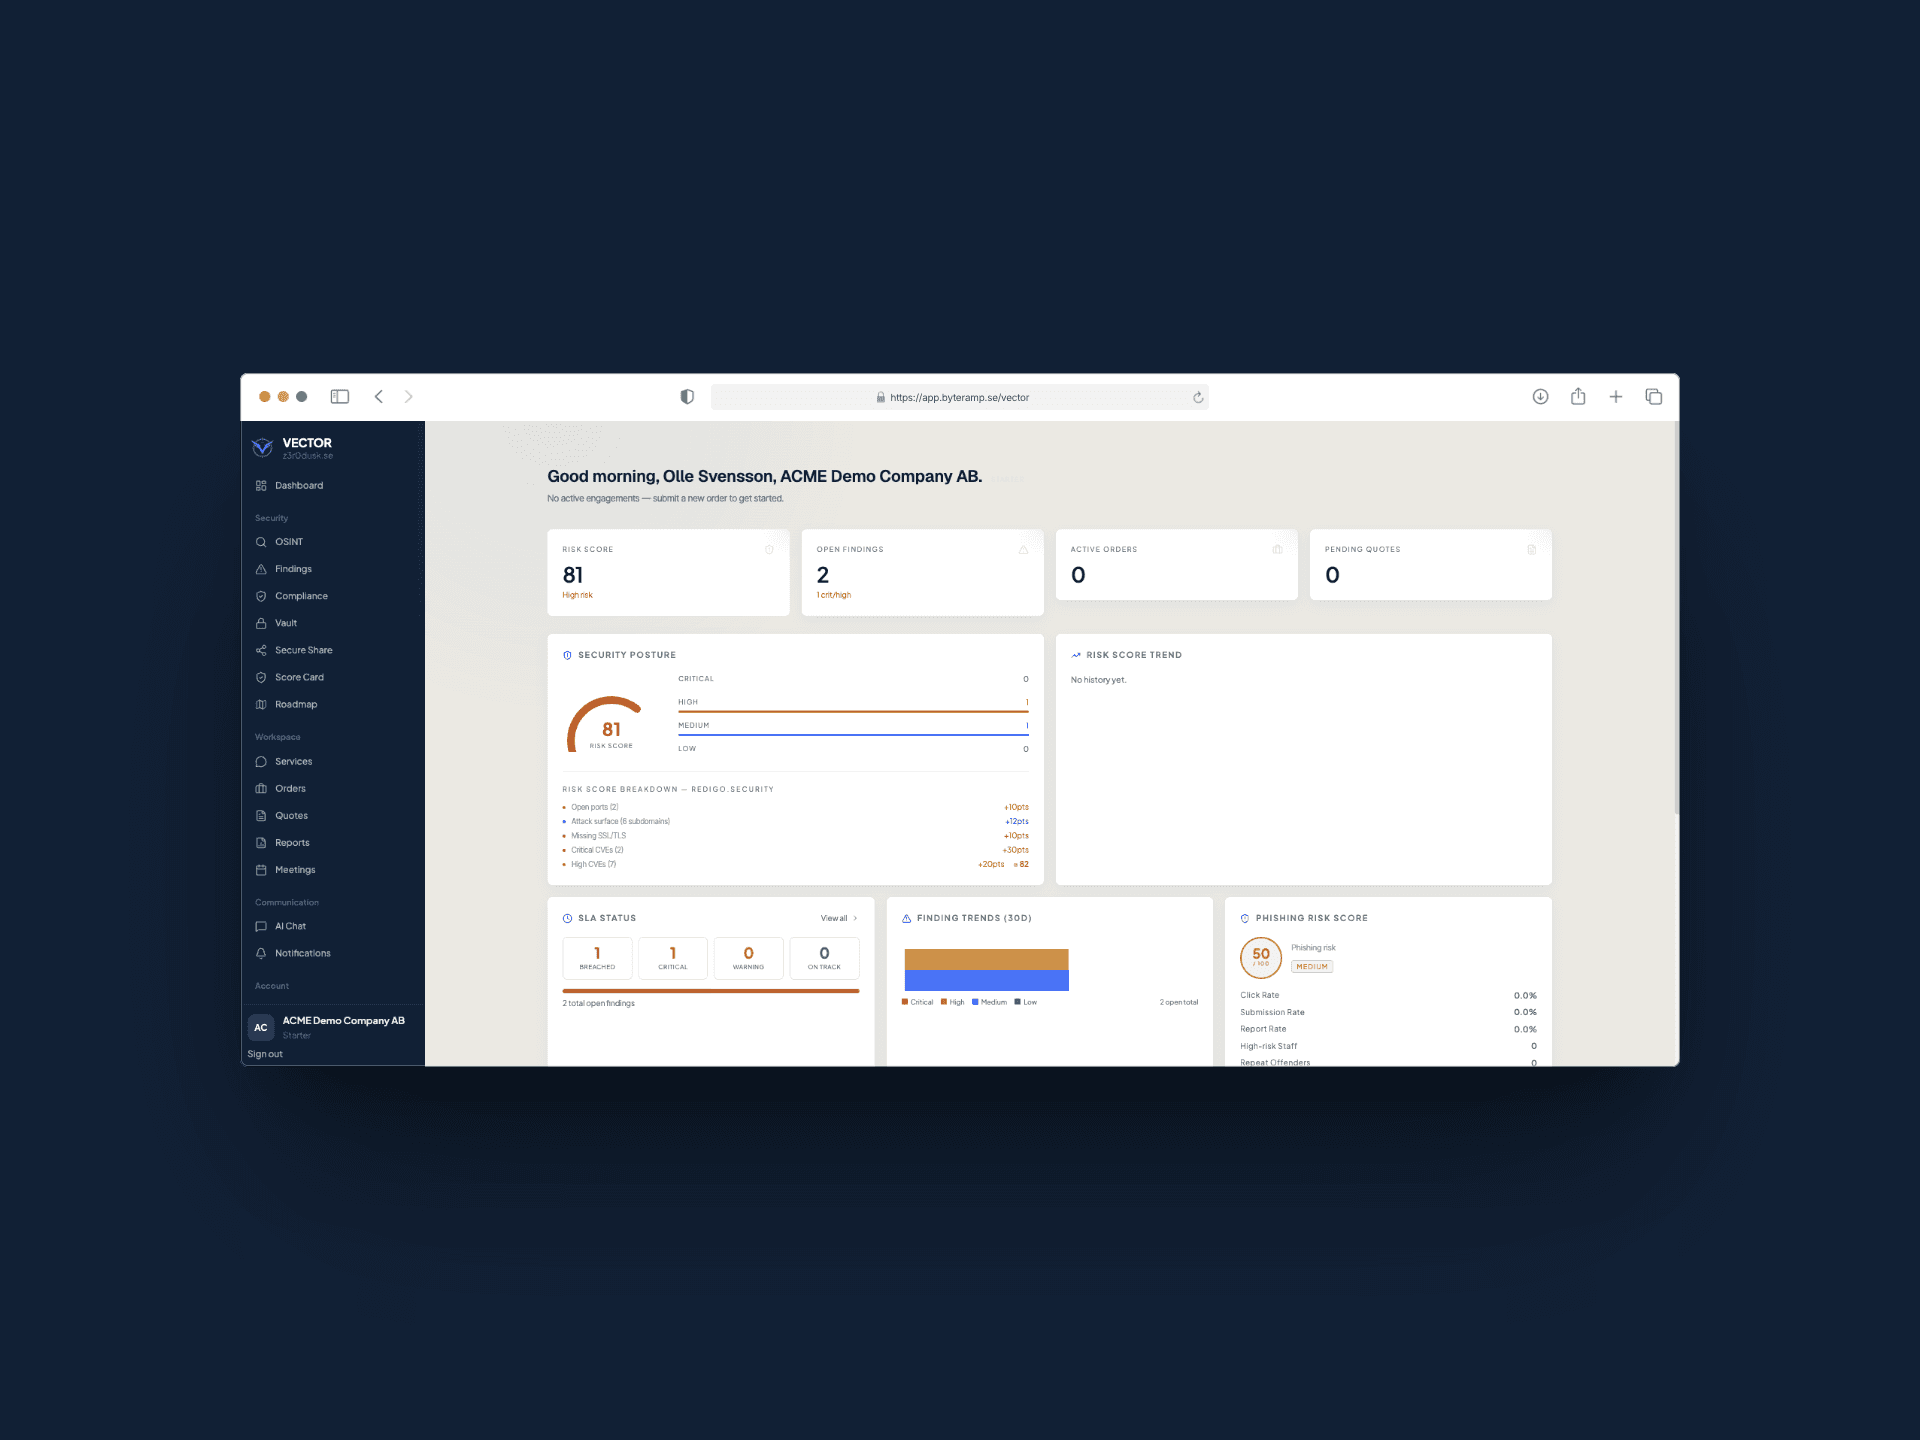1920x1440 pixels.
Task: Click the AI Chat message icon
Action: point(261,927)
